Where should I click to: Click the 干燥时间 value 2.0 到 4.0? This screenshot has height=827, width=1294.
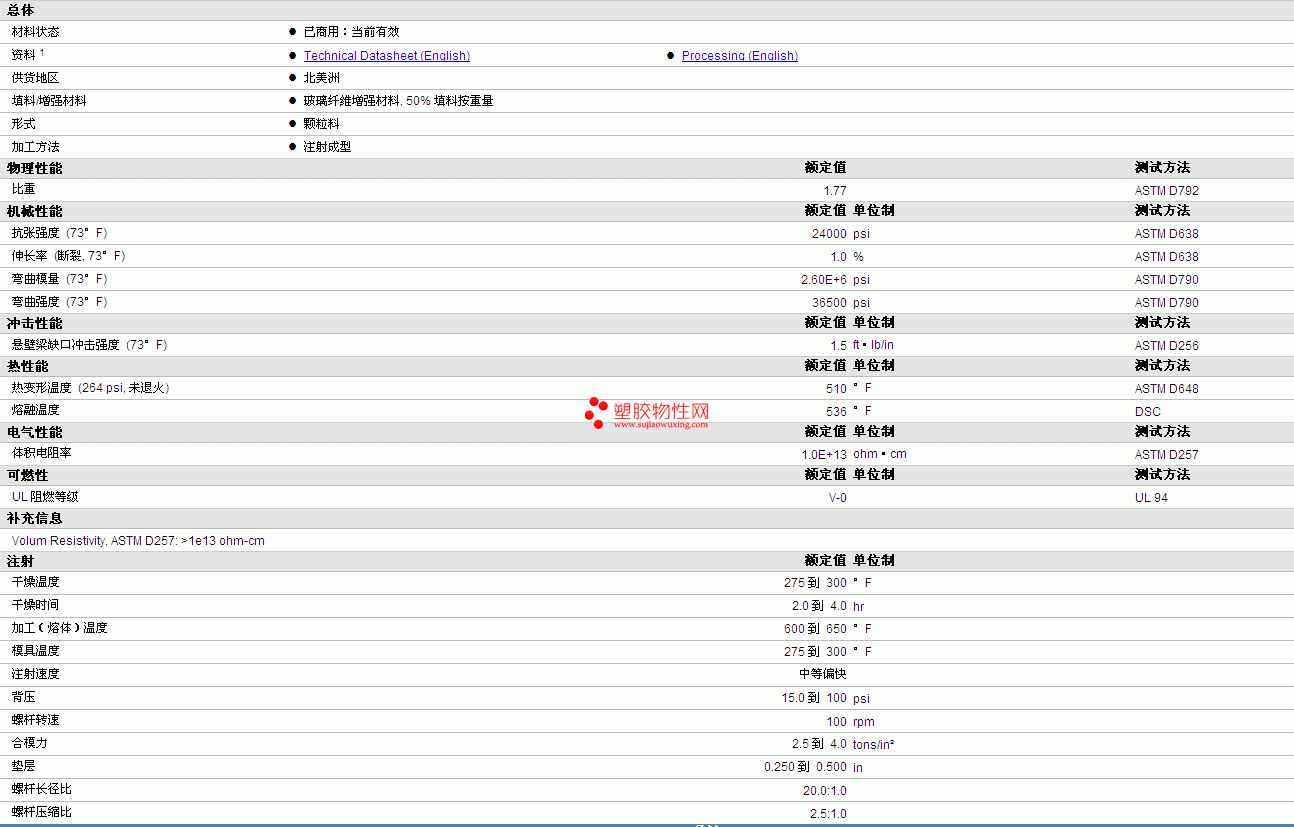pos(819,606)
